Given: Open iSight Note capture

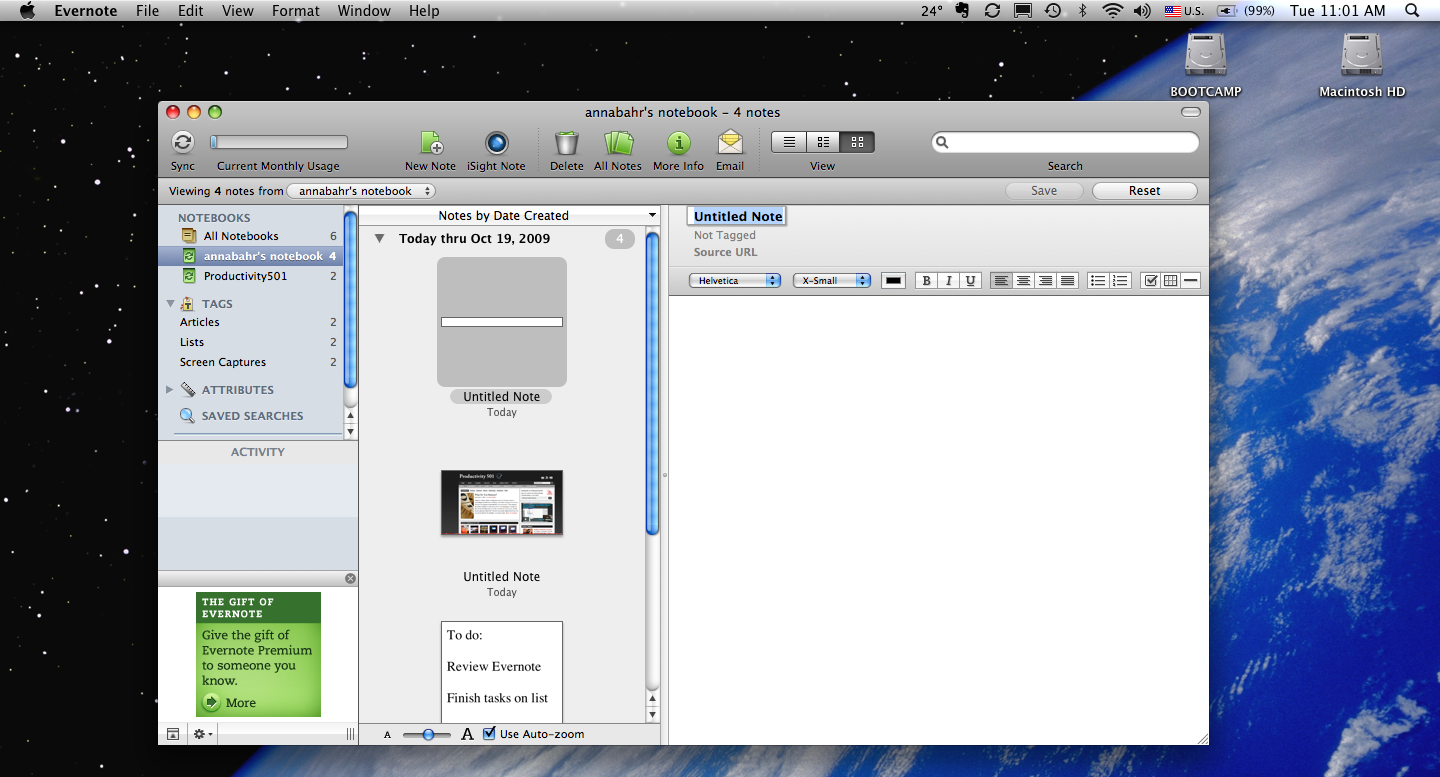Looking at the screenshot, I should pos(496,143).
